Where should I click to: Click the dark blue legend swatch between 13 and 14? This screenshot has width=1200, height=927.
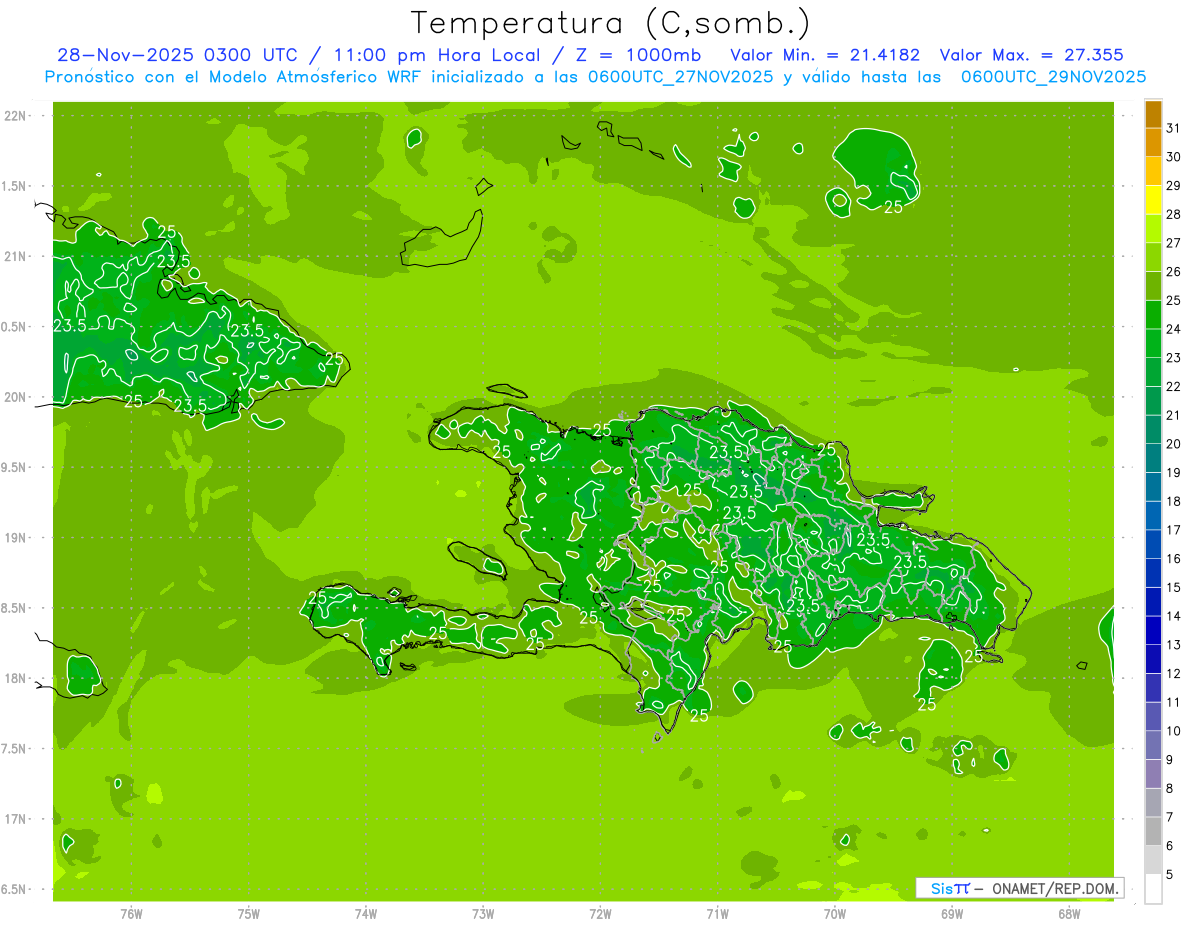click(1153, 631)
